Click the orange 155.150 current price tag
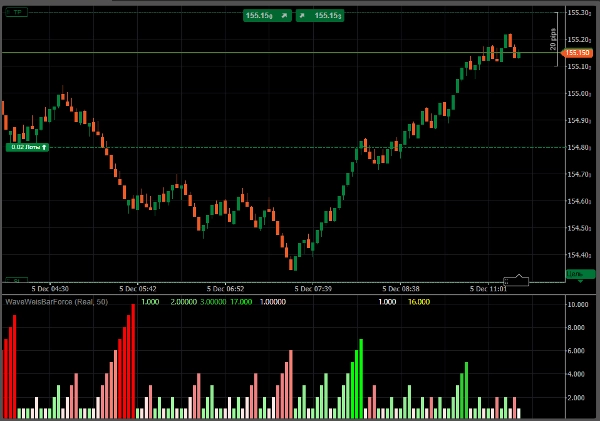Screen dimensions: 600x421 click(577, 52)
